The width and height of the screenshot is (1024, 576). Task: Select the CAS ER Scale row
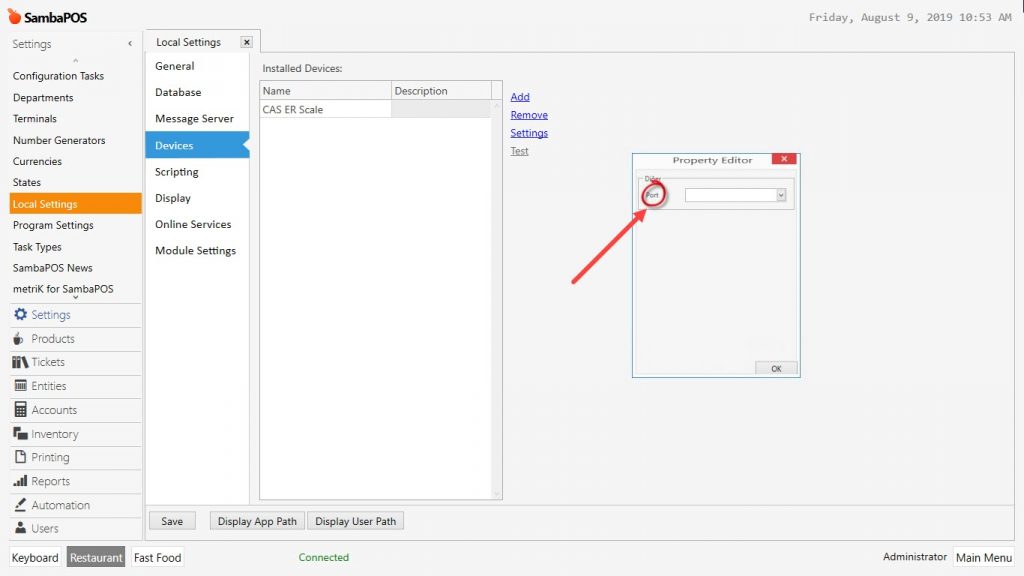[375, 109]
